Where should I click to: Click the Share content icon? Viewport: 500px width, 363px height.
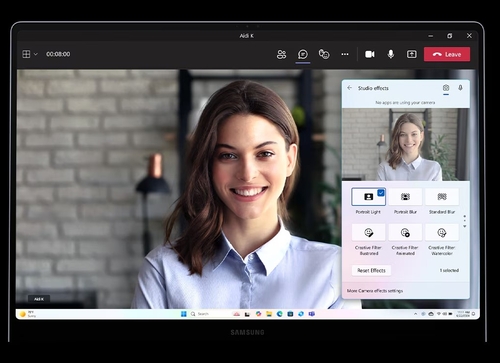click(x=412, y=54)
